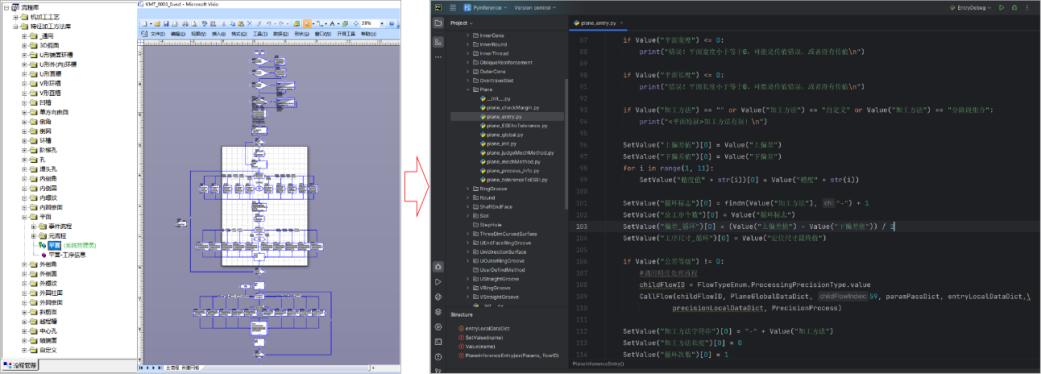Open the Terminal tool window icon
Viewport: 1041px width, 374px height.
click(x=438, y=341)
